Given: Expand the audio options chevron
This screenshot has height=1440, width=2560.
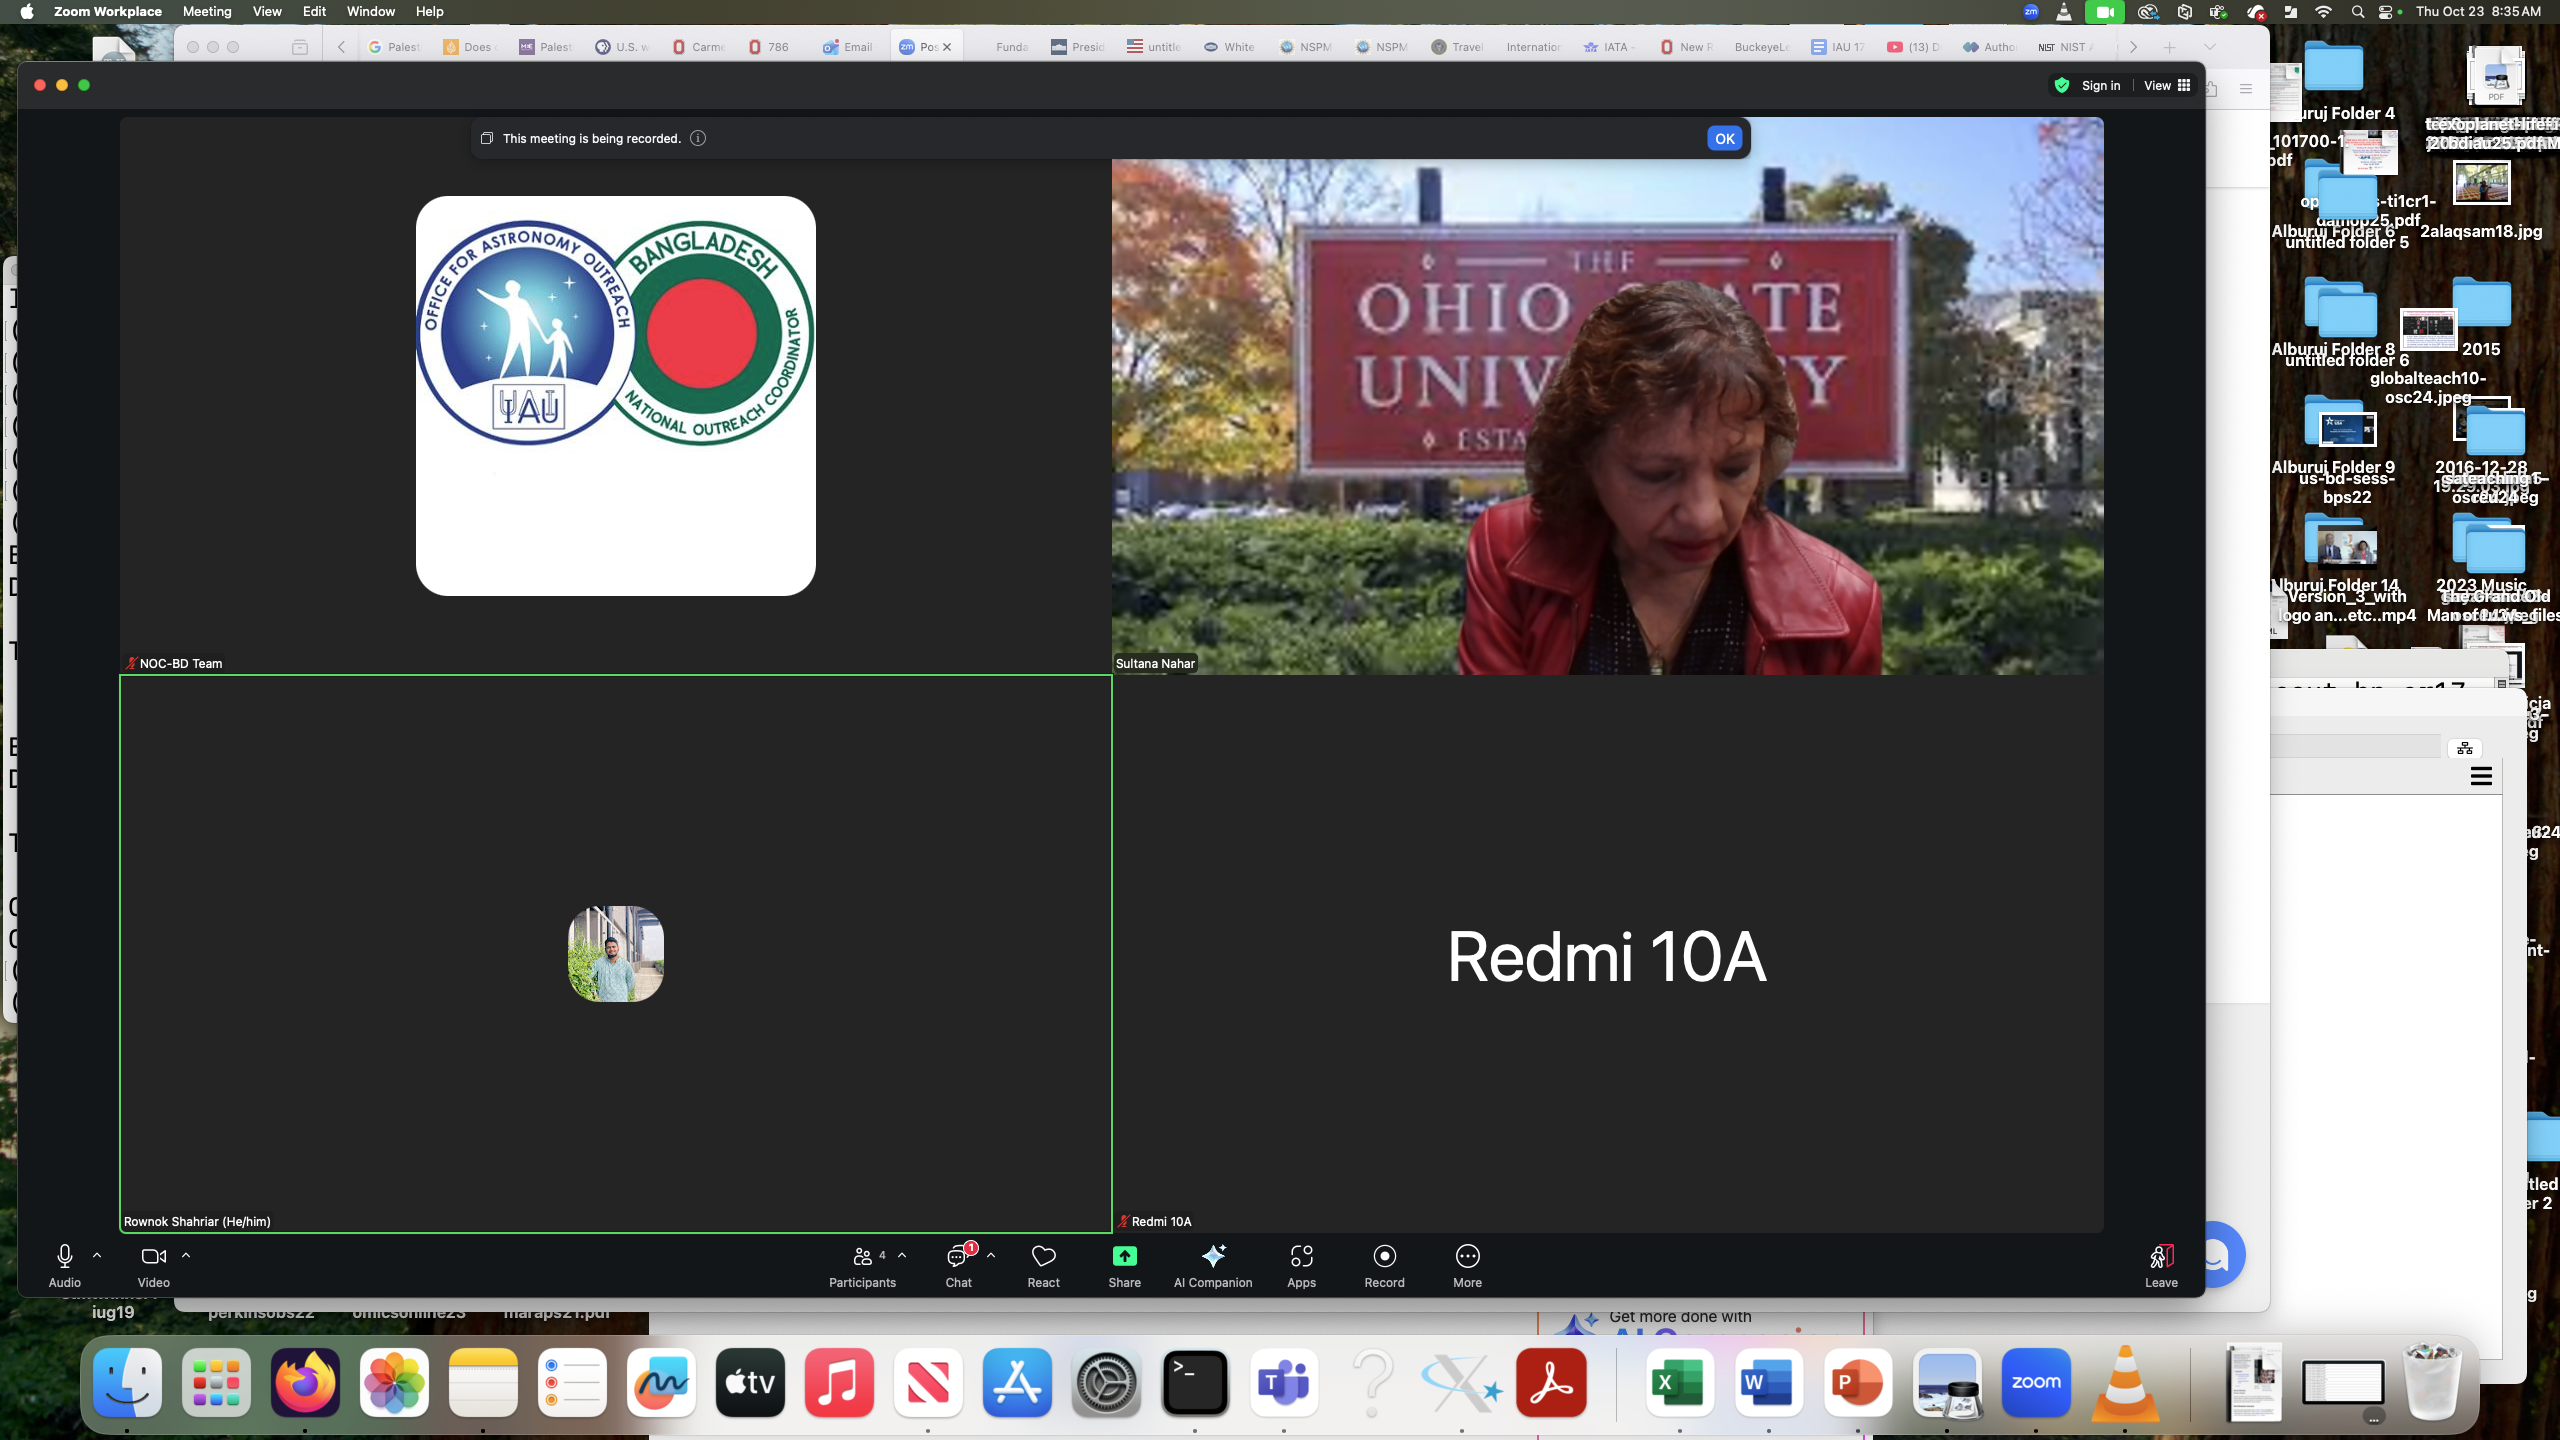Looking at the screenshot, I should coord(97,1256).
